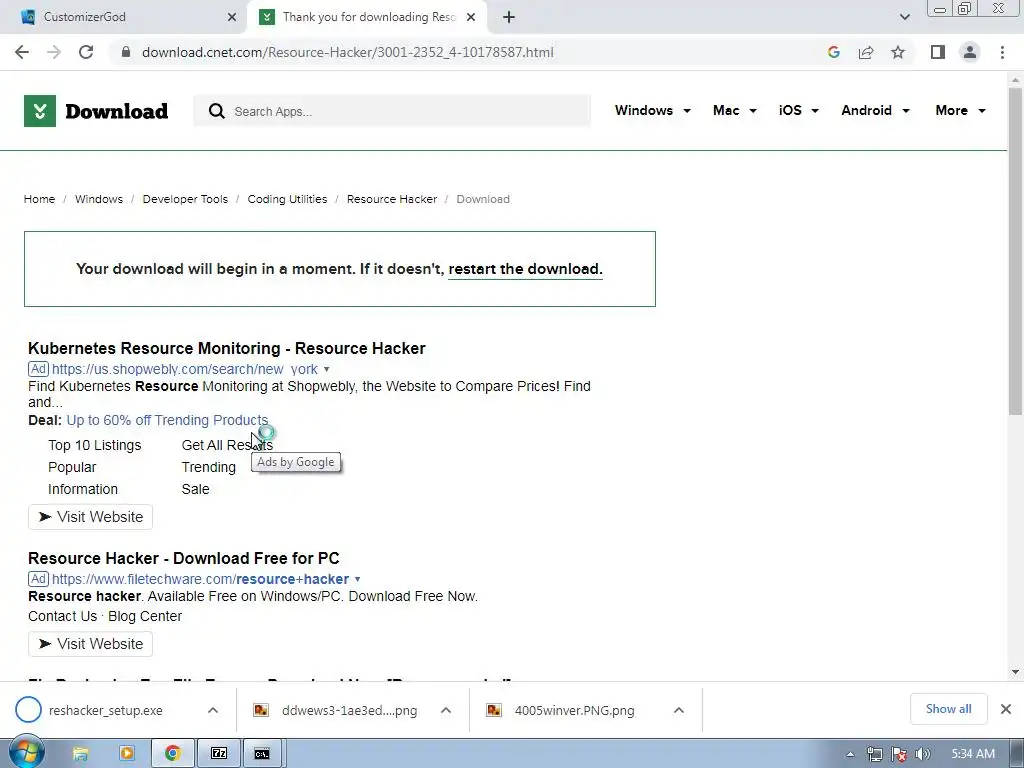Open Chrome's three-dot menu

(1002, 52)
